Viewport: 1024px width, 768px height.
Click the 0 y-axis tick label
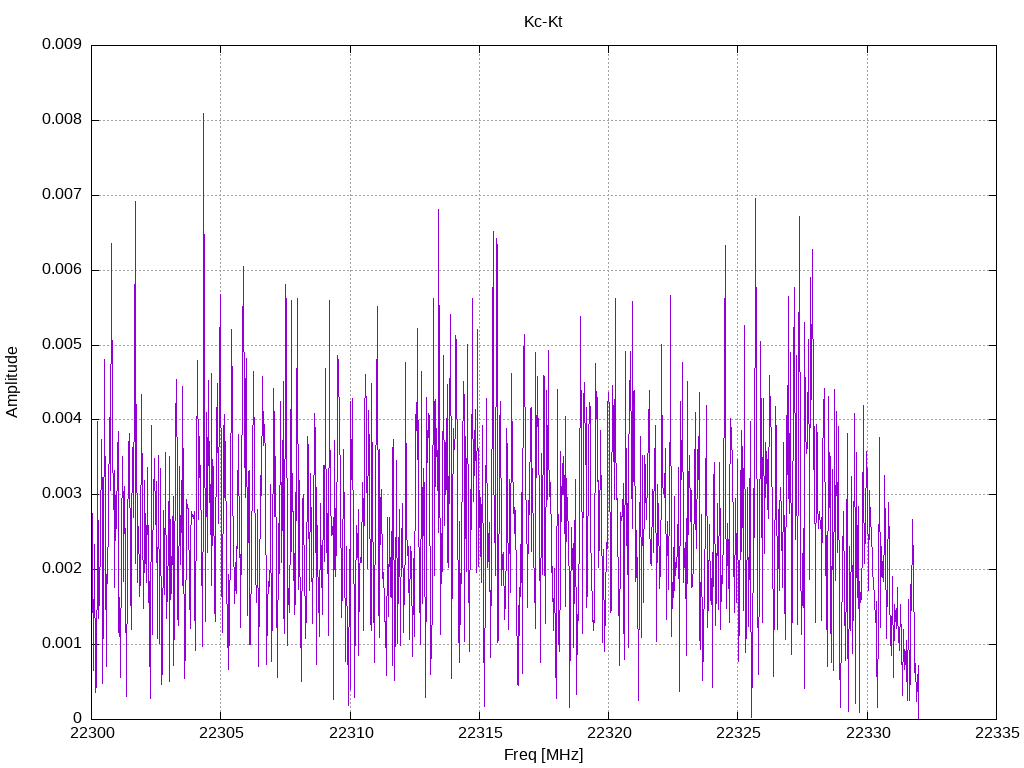tap(77, 718)
